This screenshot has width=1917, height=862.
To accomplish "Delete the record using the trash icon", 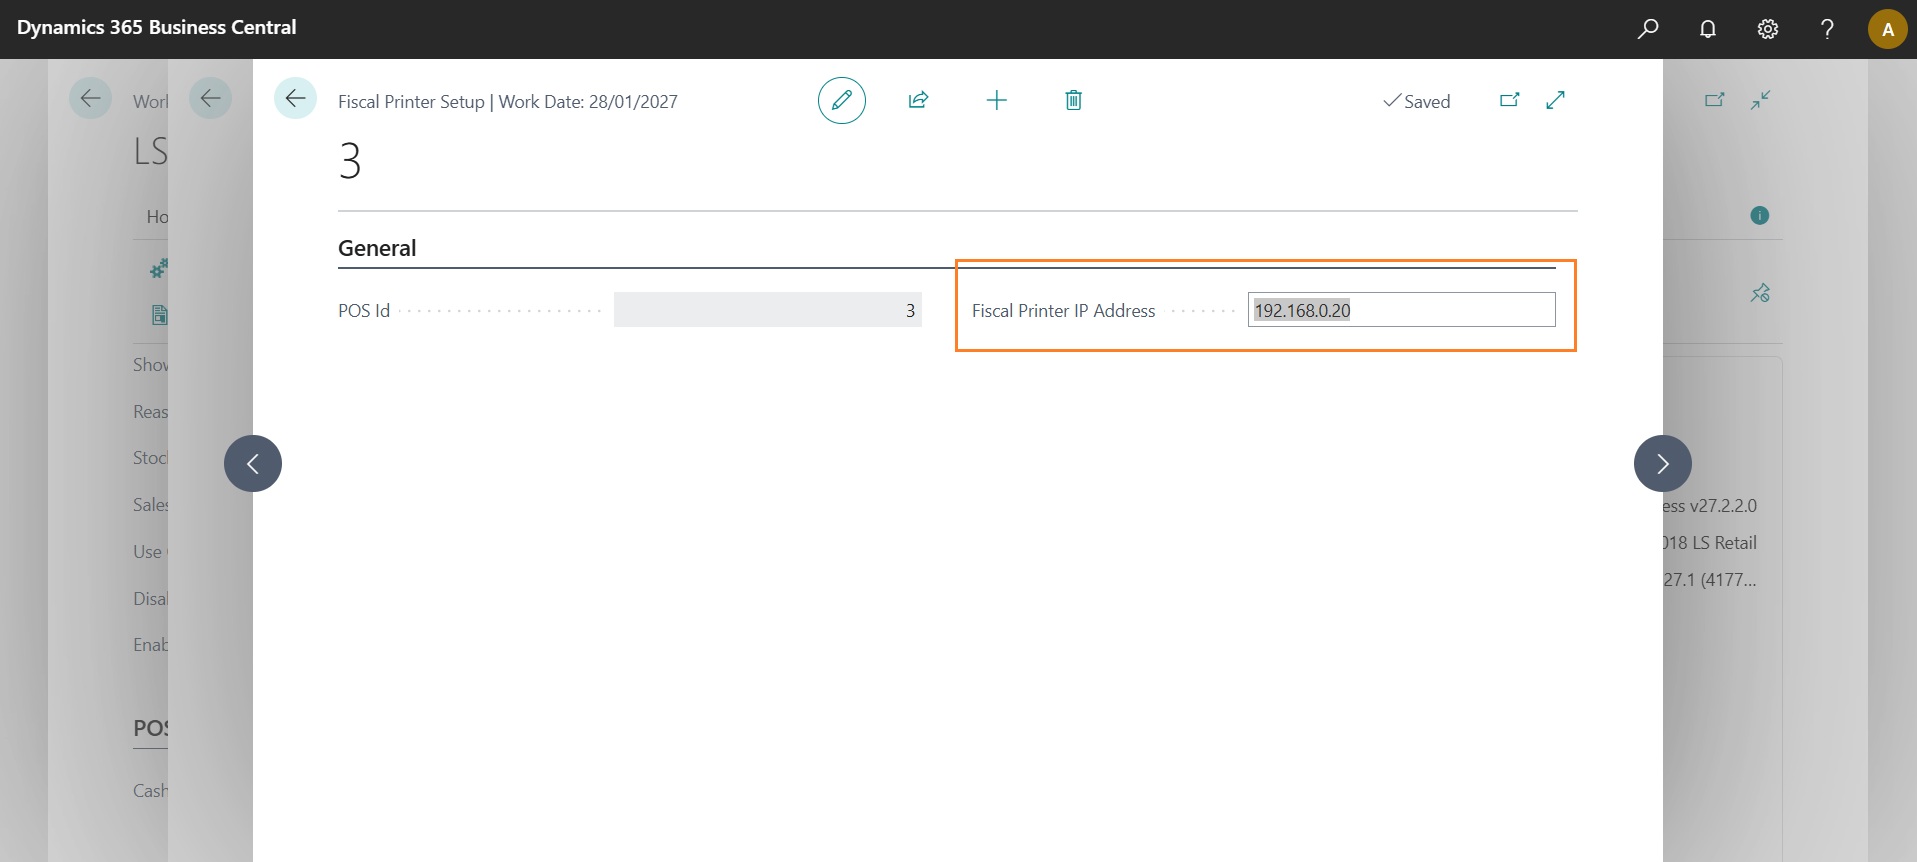I will point(1073,100).
